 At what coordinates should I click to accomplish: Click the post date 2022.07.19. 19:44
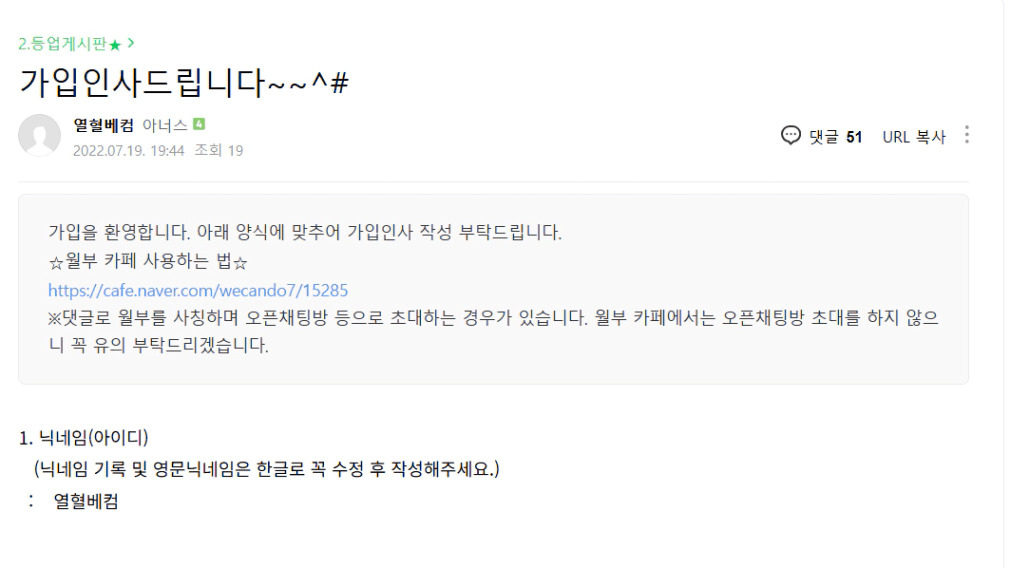click(129, 151)
